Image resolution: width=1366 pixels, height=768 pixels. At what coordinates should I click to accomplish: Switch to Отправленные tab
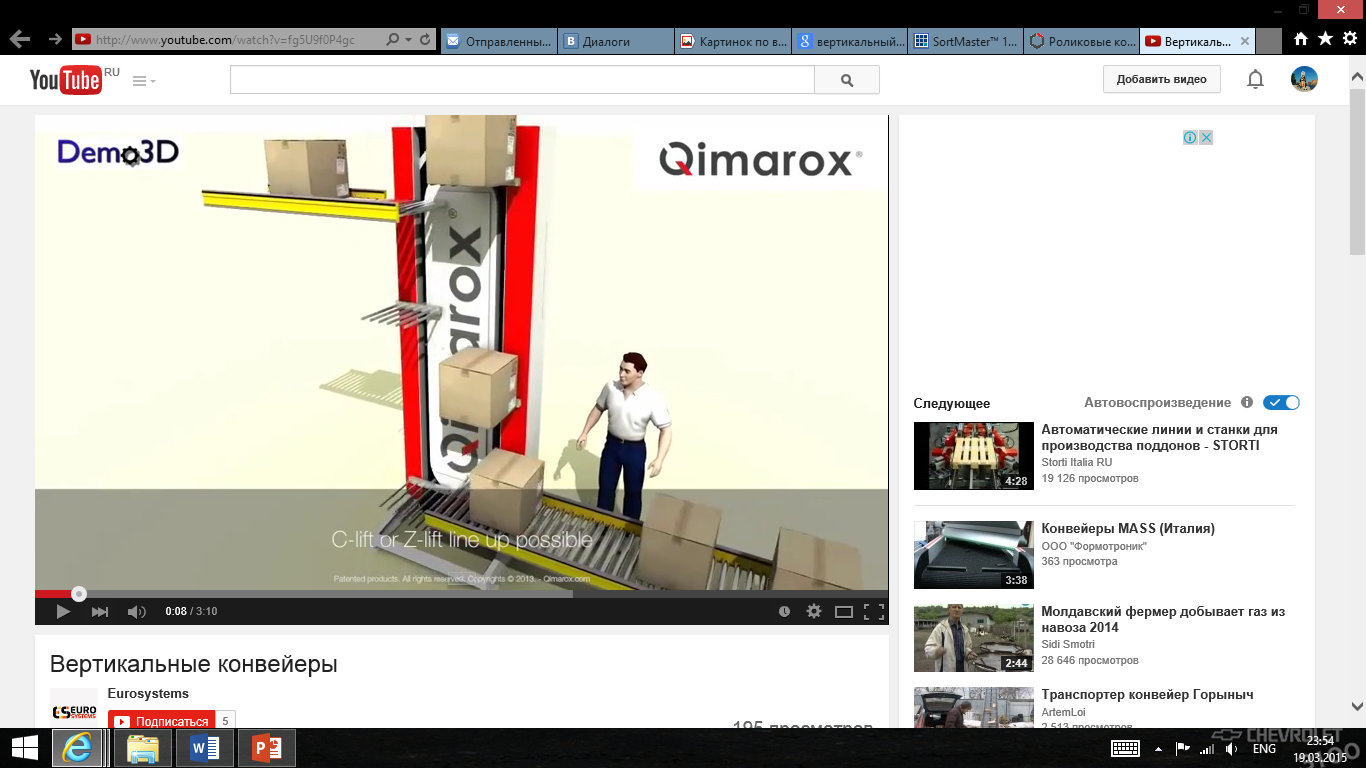pos(499,41)
